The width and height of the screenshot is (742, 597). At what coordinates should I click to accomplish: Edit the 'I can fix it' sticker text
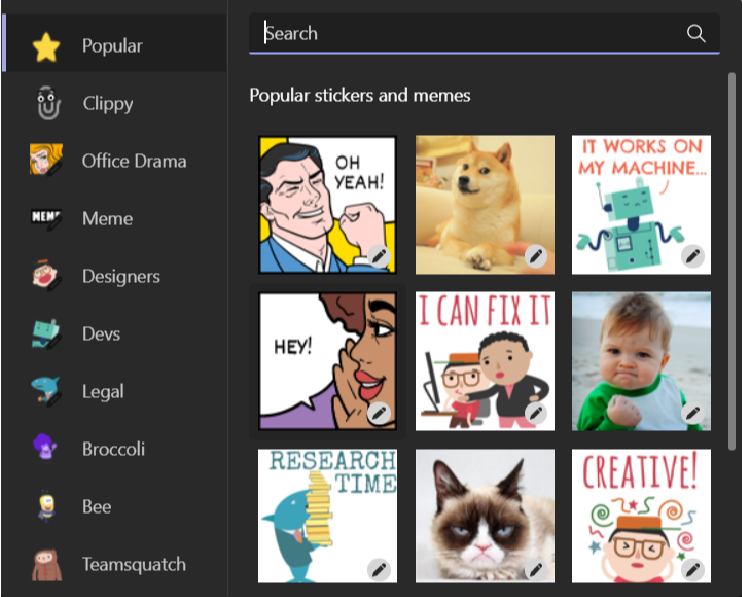536,413
